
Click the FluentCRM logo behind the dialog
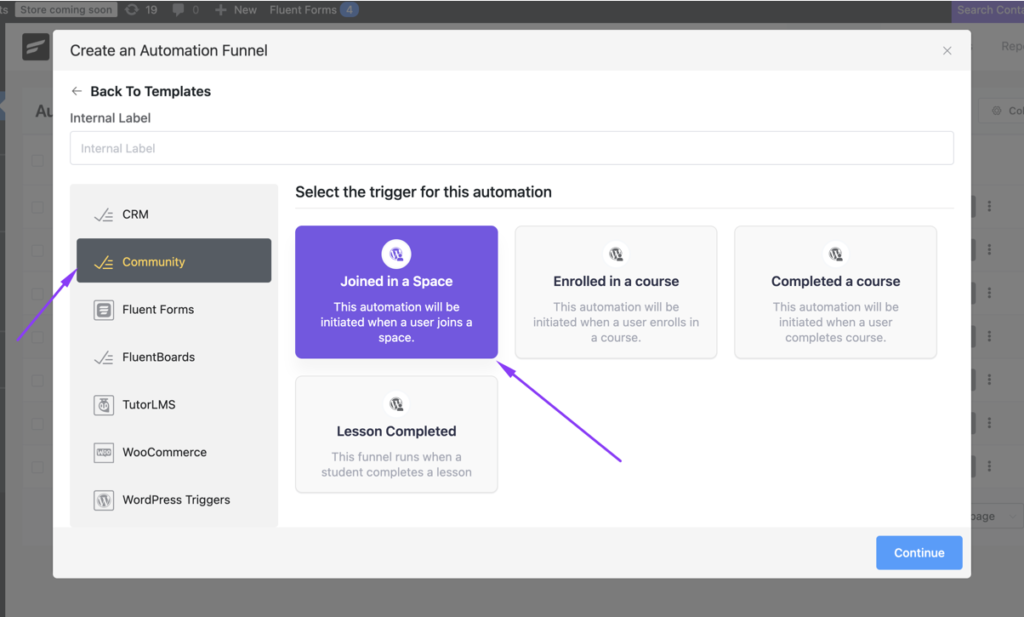[35, 47]
